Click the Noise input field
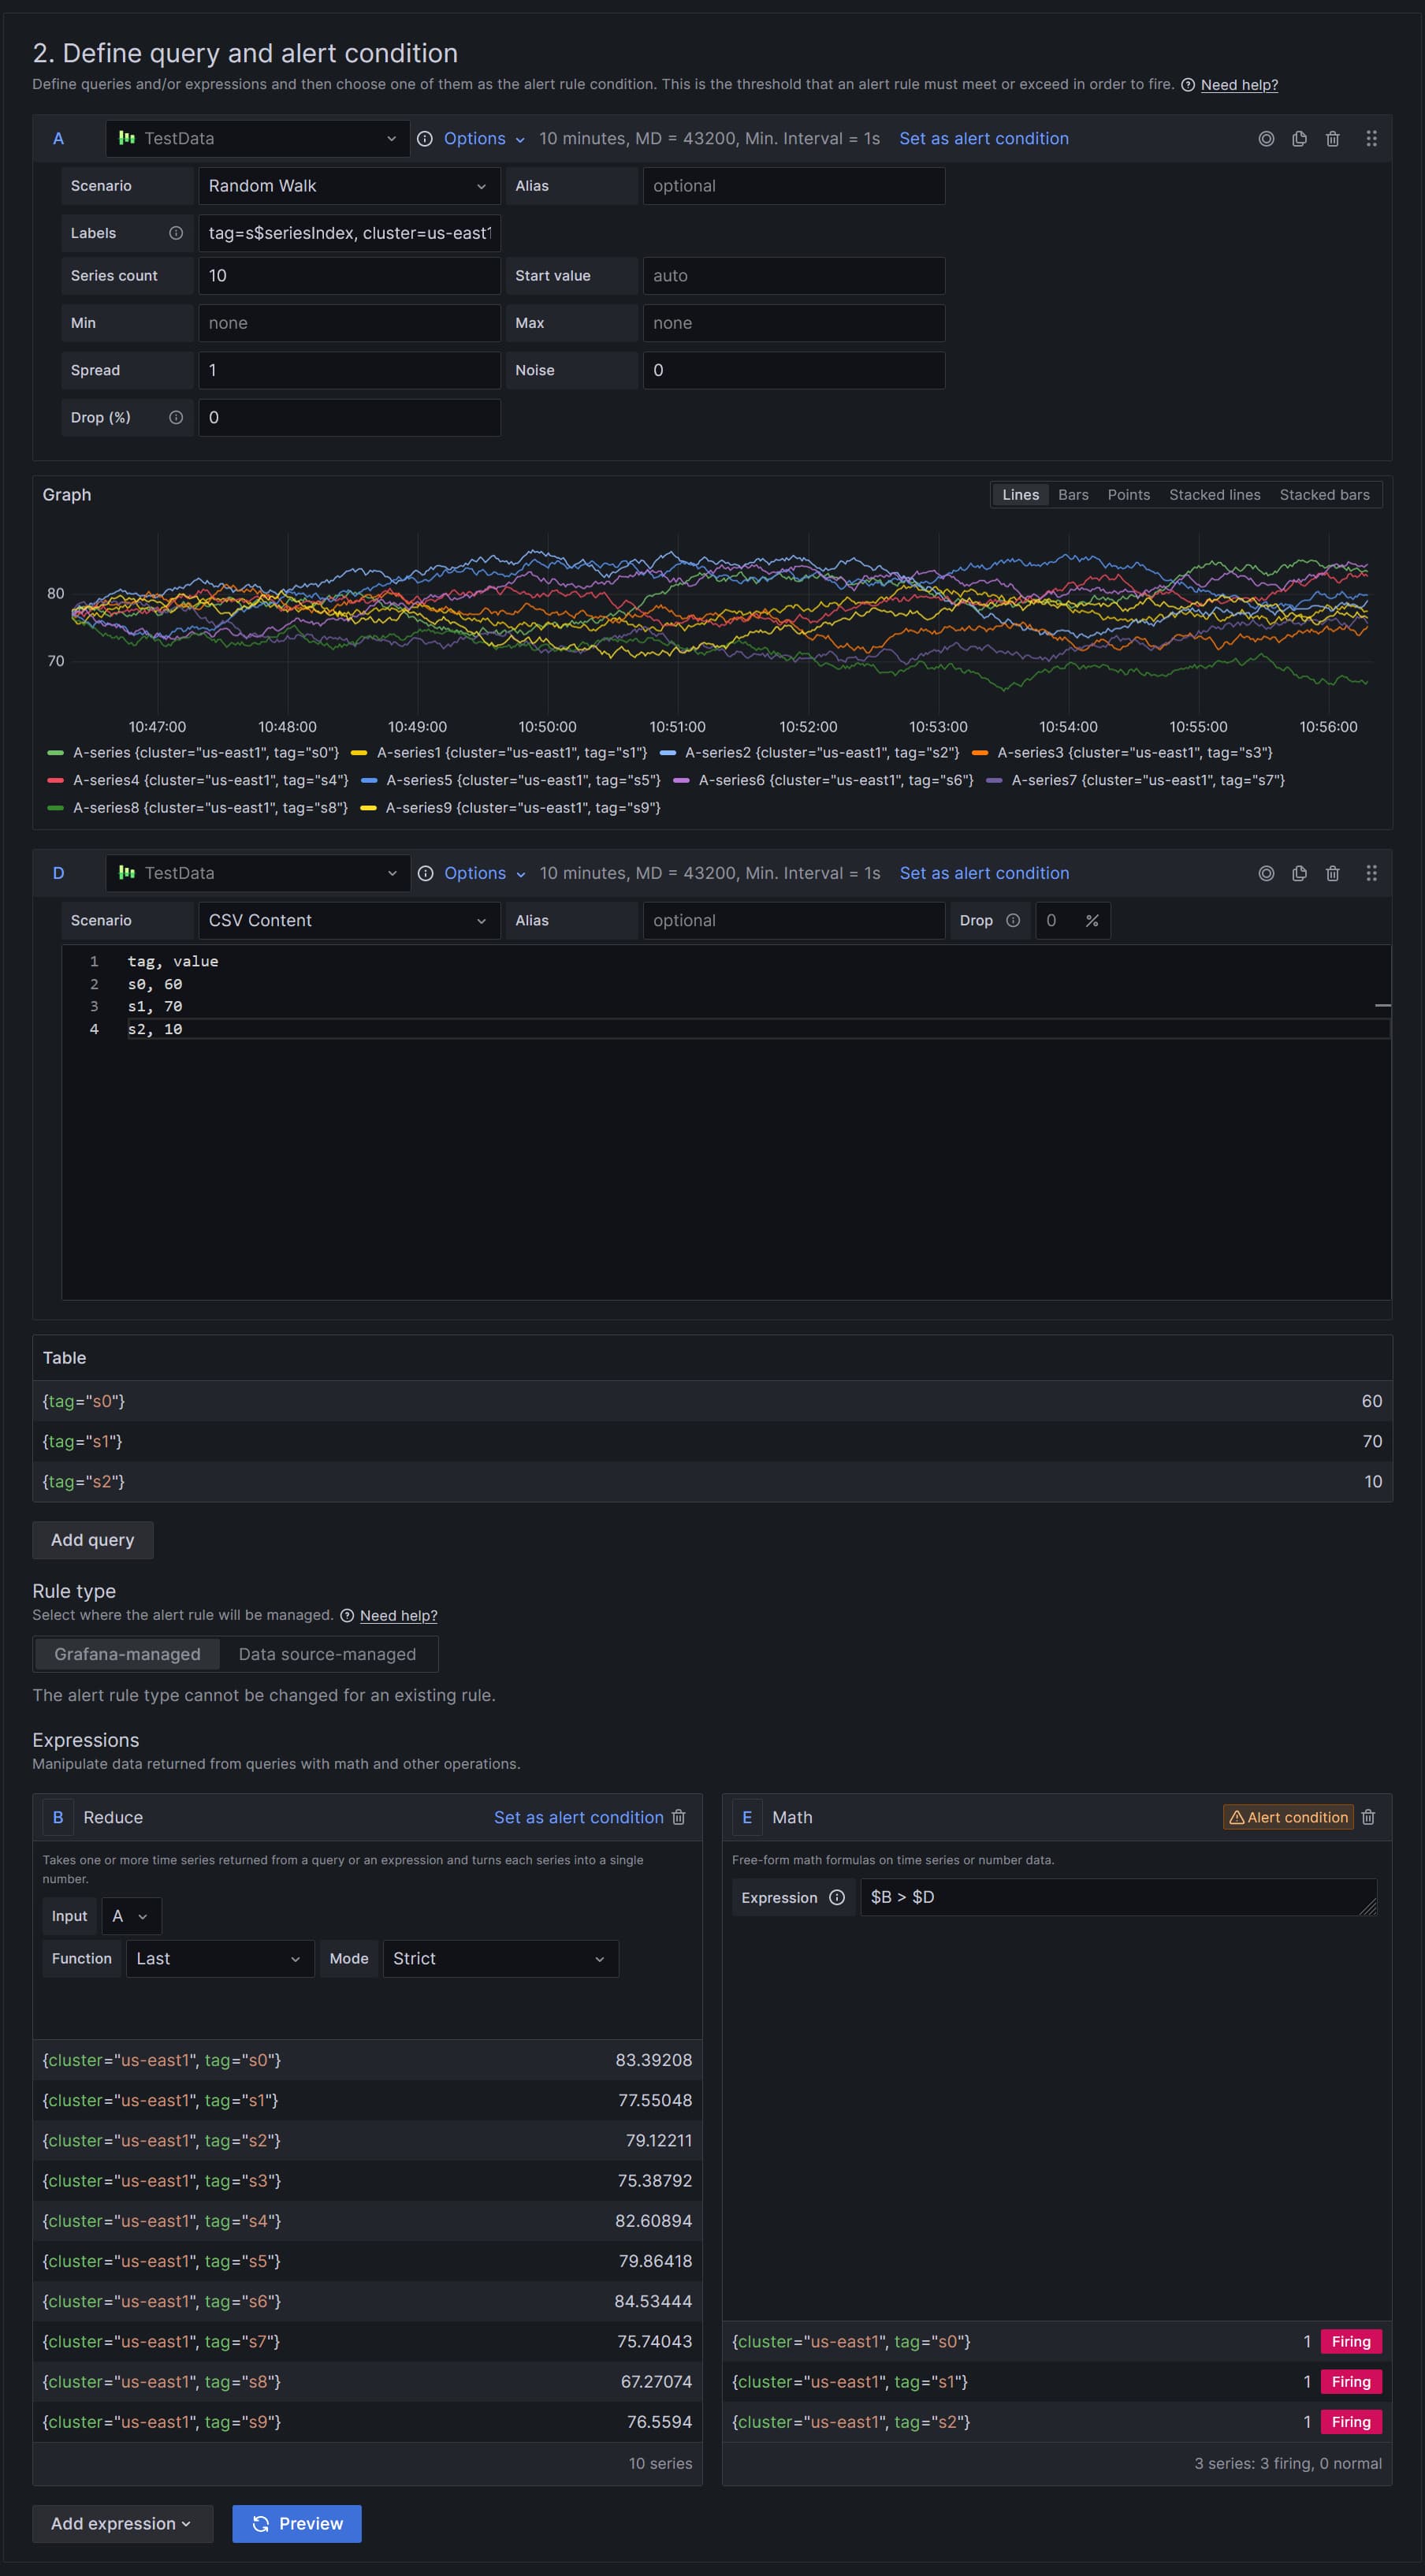 (x=794, y=371)
